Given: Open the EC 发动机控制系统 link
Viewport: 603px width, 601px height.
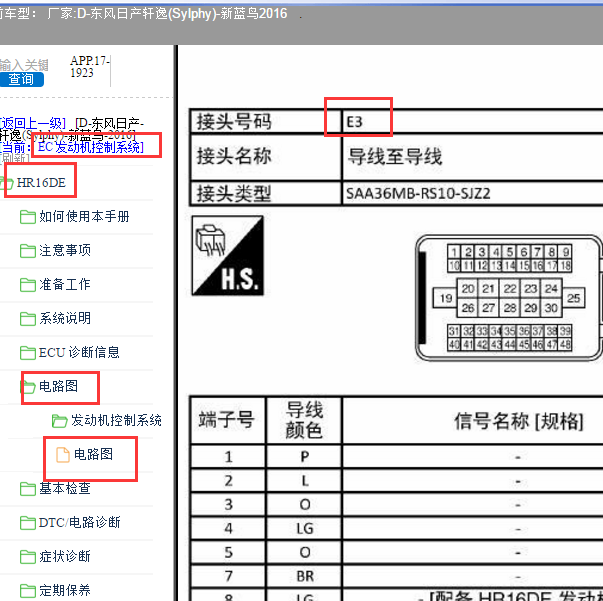Looking at the screenshot, I should point(91,147).
